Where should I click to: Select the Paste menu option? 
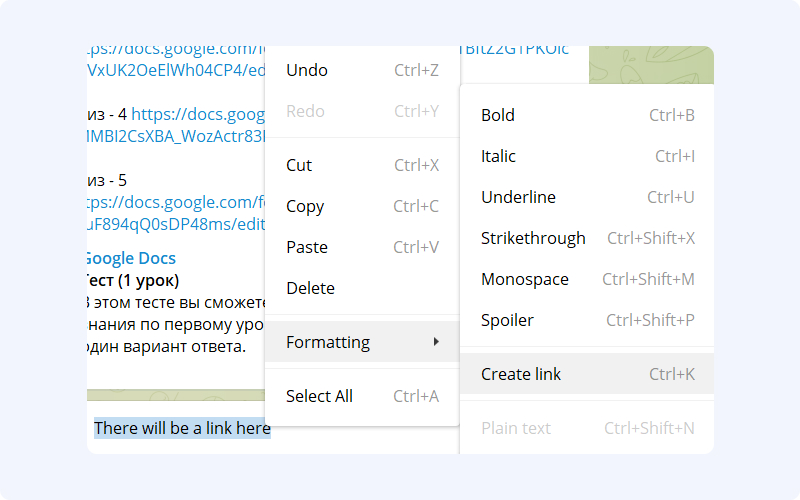coord(362,247)
